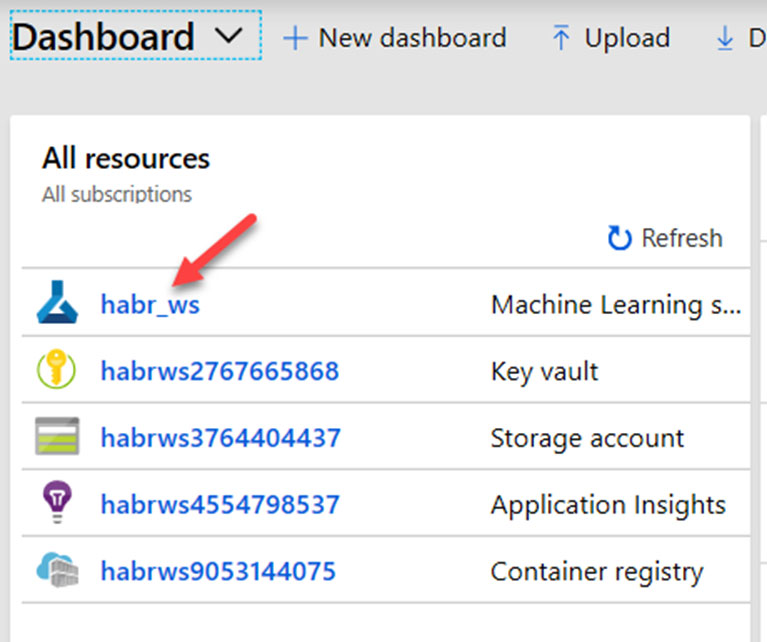Viewport: 767px width, 642px height.
Task: Click the Application Insights lightbulb icon
Action: click(x=57, y=503)
